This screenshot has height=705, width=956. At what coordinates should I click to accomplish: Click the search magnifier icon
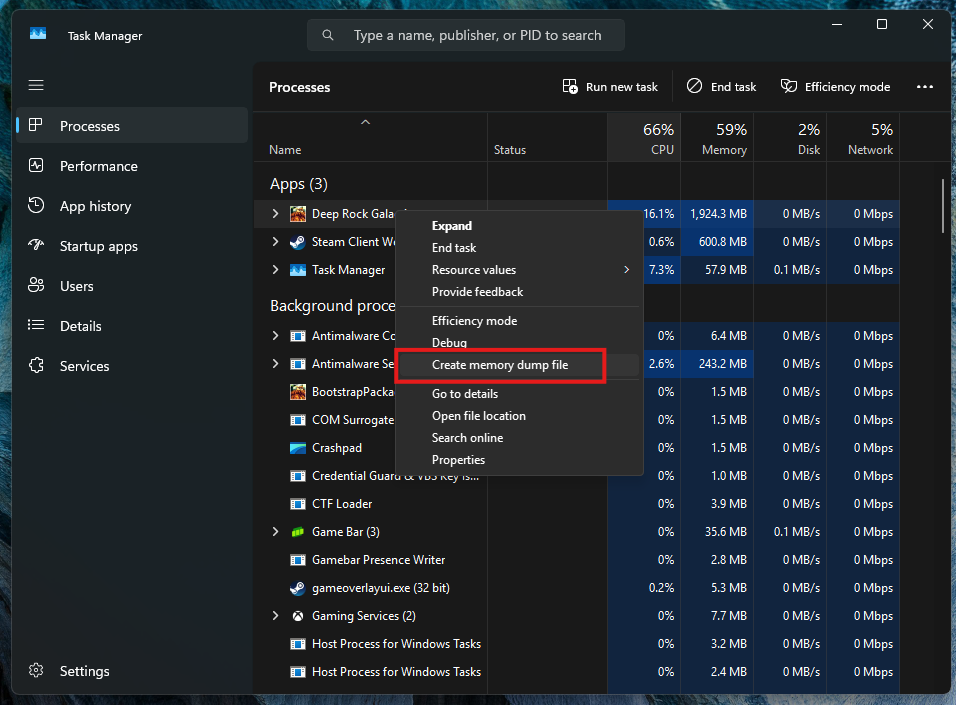point(328,35)
